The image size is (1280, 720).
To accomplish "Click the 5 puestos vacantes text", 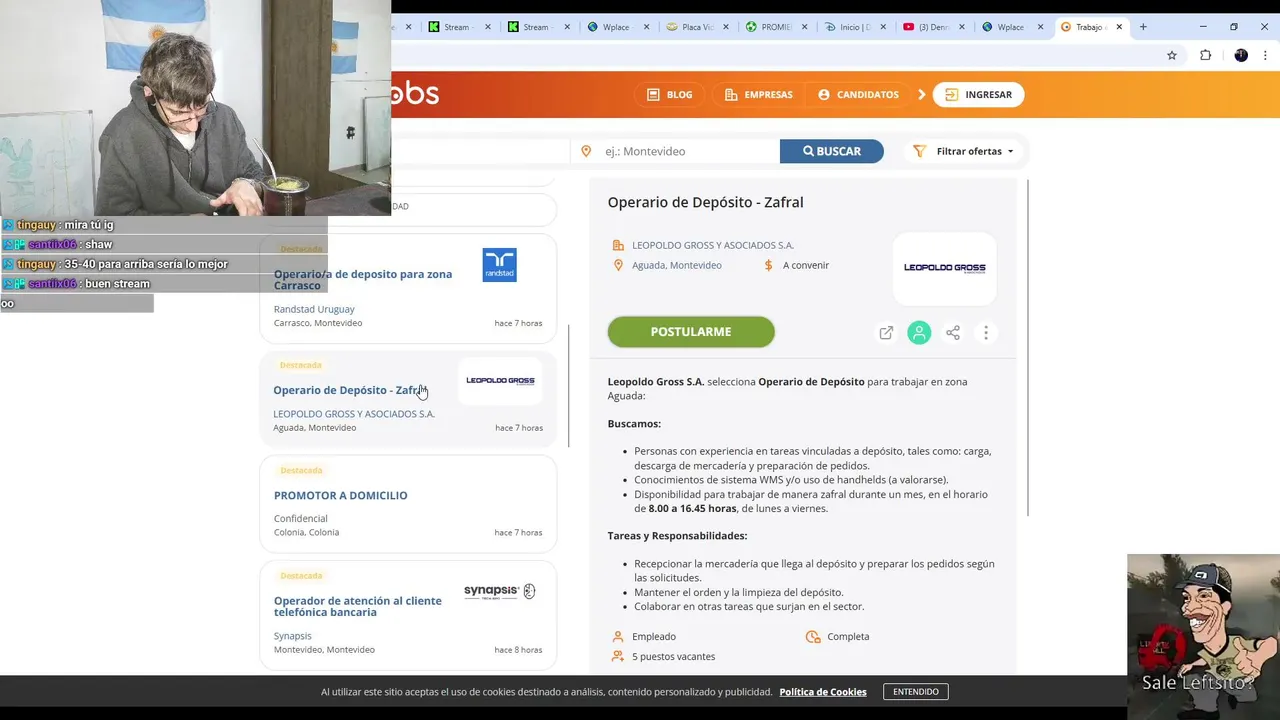I will (673, 657).
